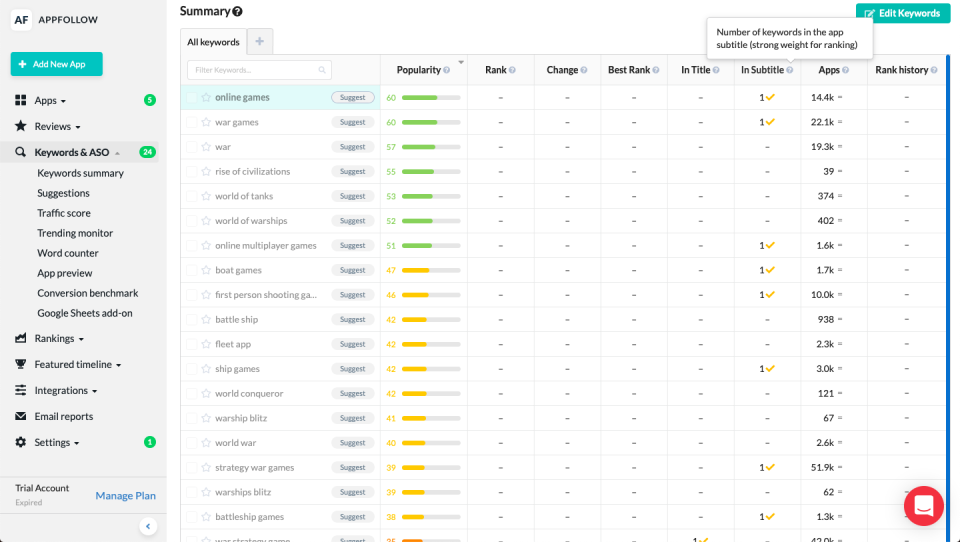Expand the Rankings sidebar section
The image size is (960, 542).
[59, 339]
